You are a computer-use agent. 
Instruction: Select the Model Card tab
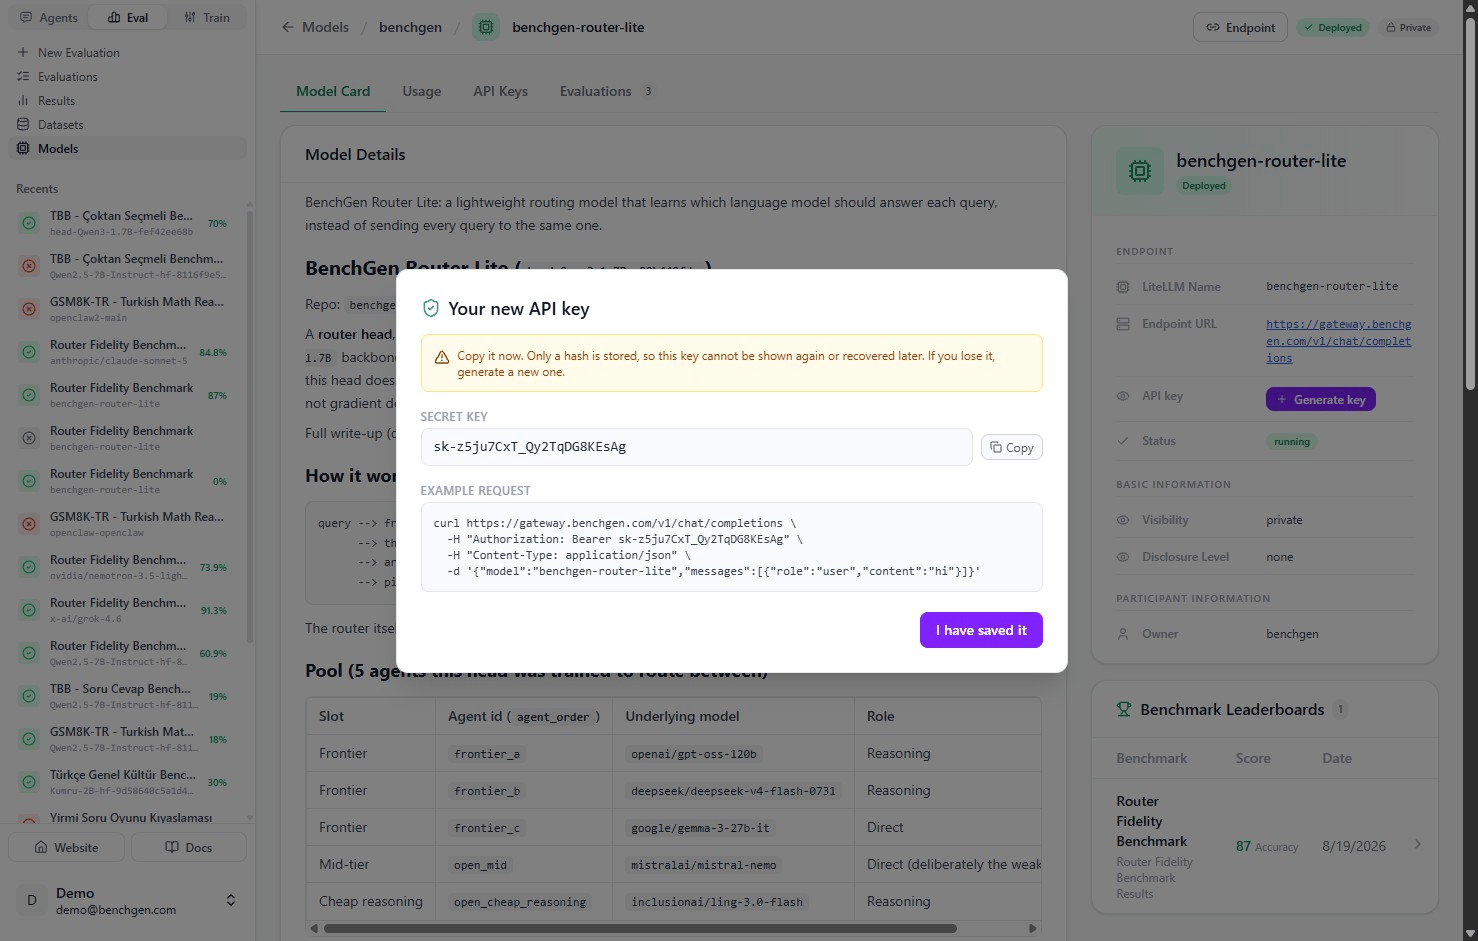(333, 91)
